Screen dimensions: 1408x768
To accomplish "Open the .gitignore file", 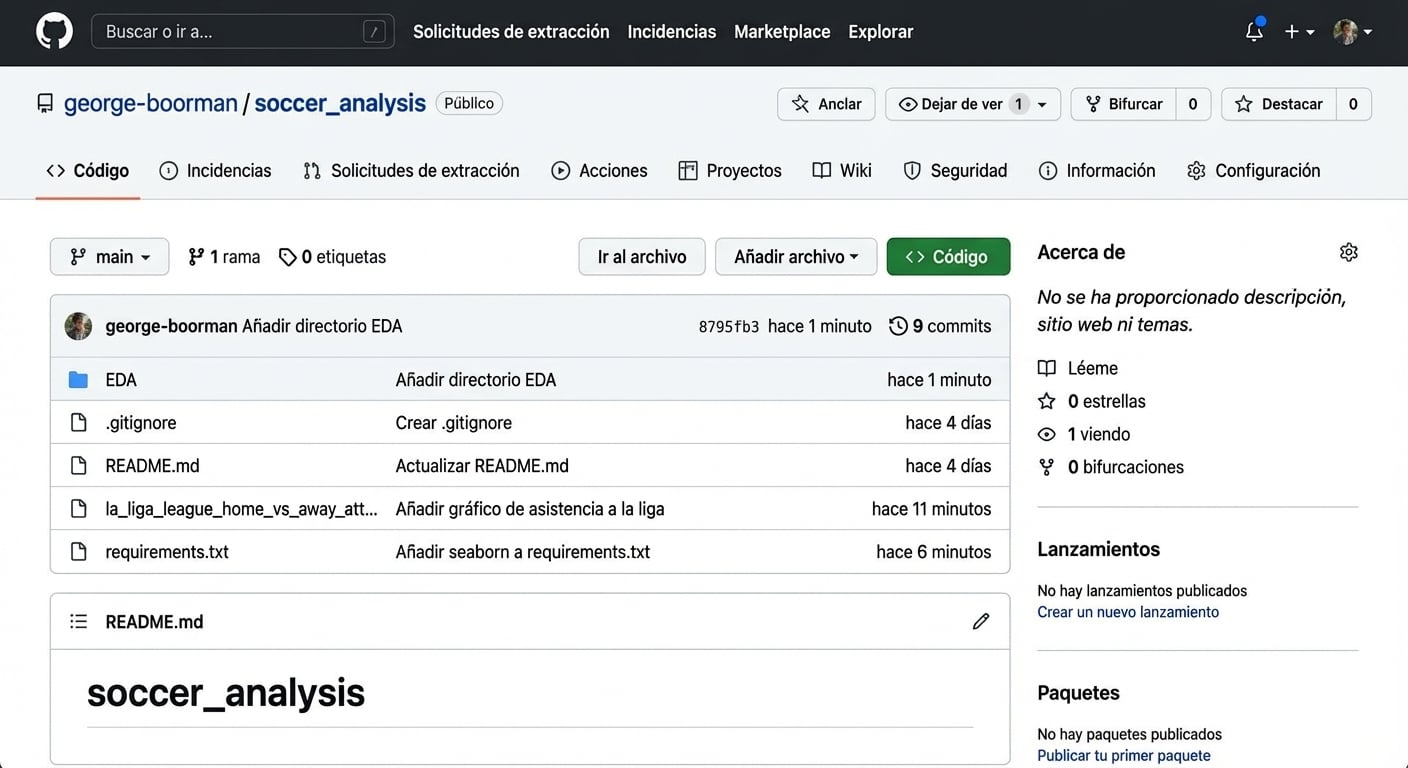I will coord(141,423).
